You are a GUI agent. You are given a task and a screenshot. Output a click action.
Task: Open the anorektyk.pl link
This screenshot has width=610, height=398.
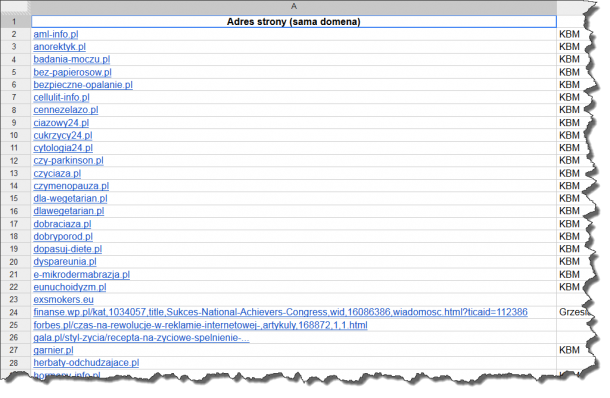click(x=60, y=47)
